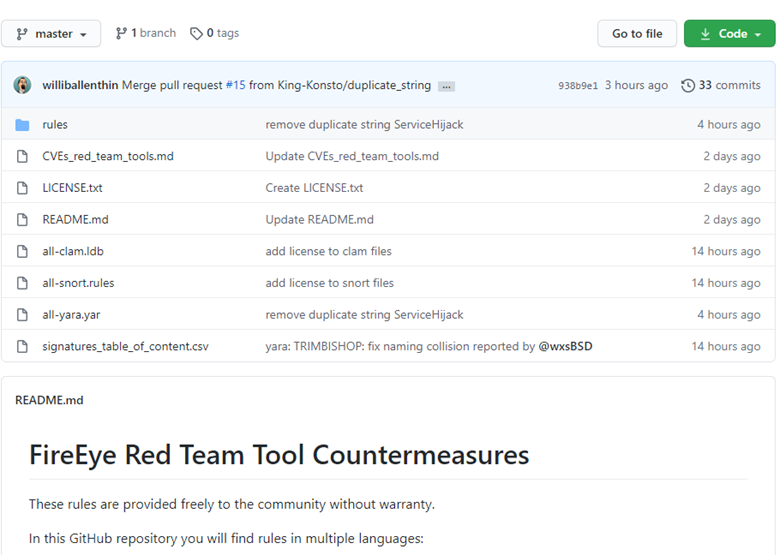The image size is (780, 555).
Task: Open the all-clam.ldb file
Action: [x=73, y=251]
